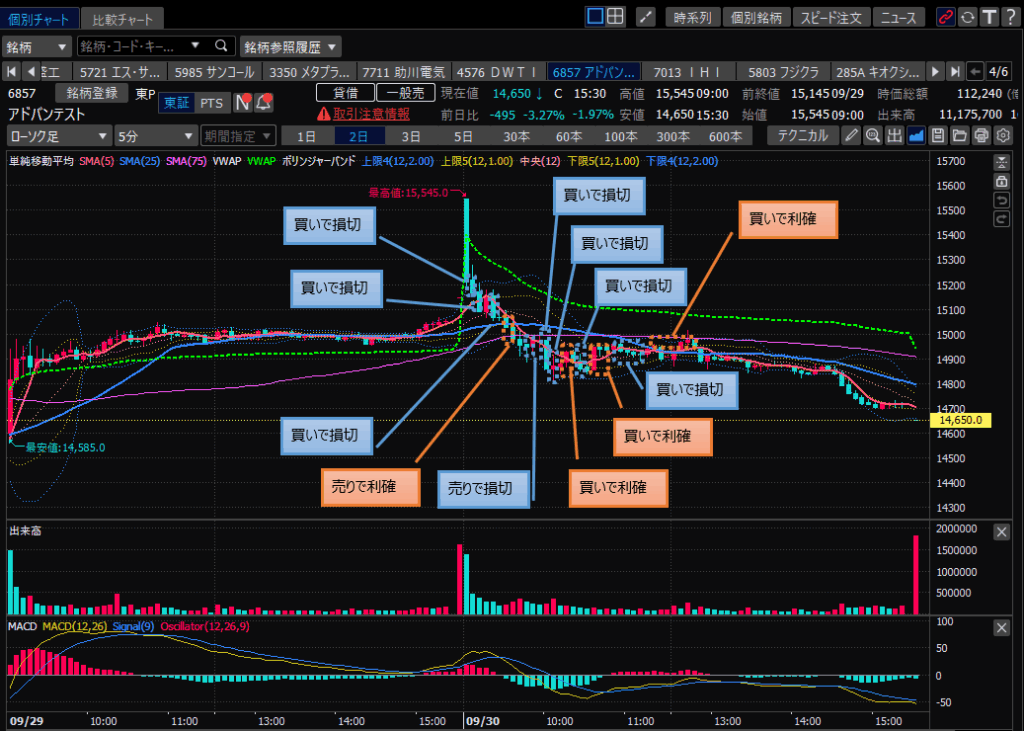Expand the 5分 interval dropdown
The width and height of the screenshot is (1024, 731).
155,136
